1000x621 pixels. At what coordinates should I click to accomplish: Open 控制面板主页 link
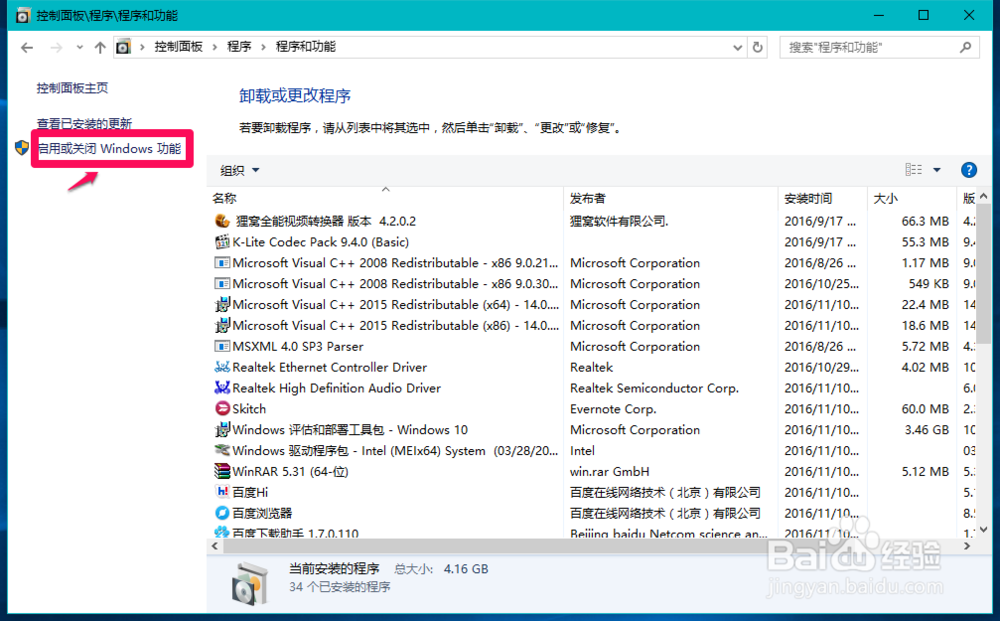(72, 88)
